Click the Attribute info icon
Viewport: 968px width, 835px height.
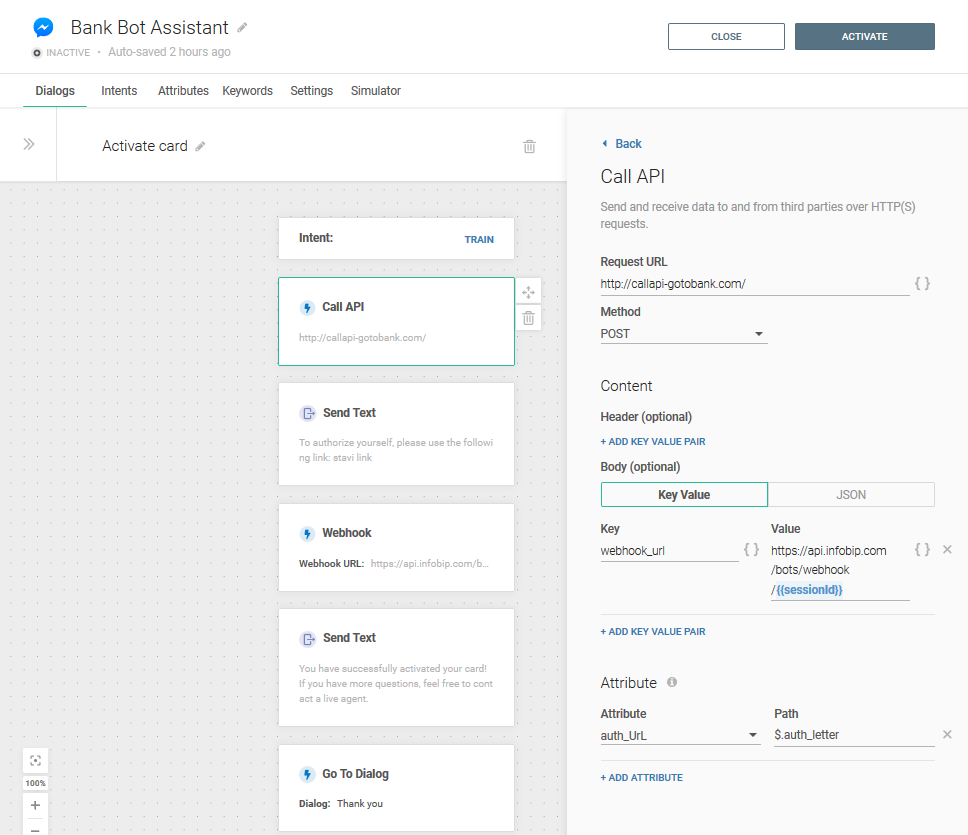[672, 682]
